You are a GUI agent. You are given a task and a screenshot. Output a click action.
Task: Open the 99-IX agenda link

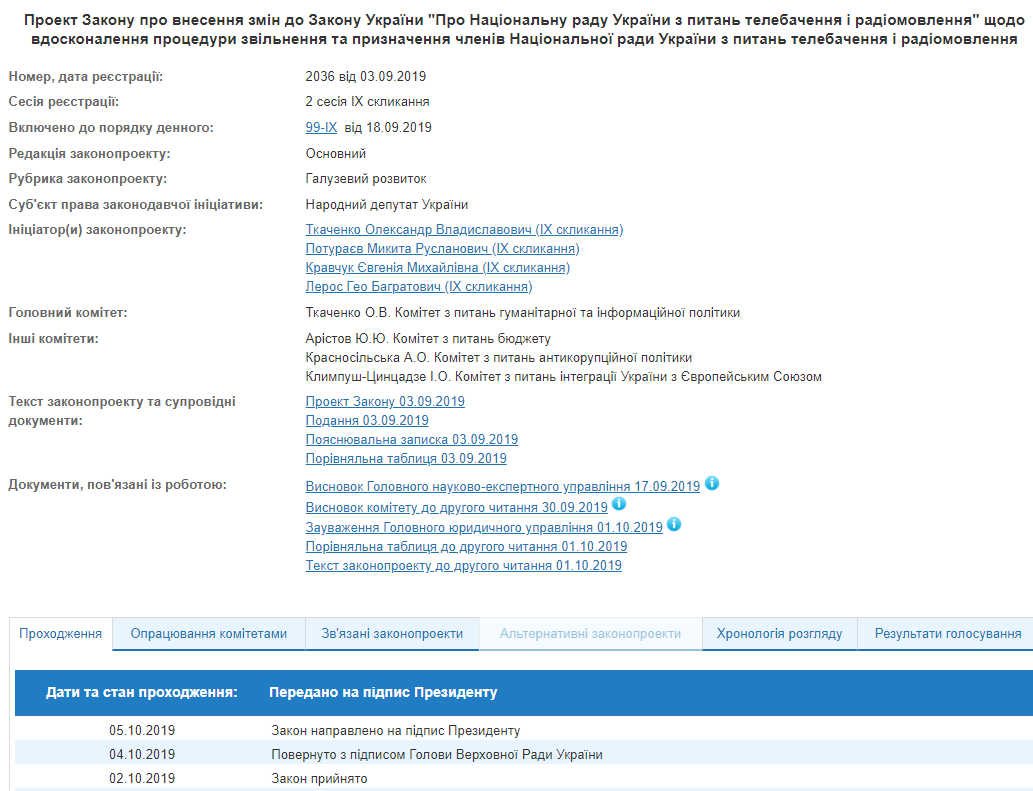[x=321, y=127]
